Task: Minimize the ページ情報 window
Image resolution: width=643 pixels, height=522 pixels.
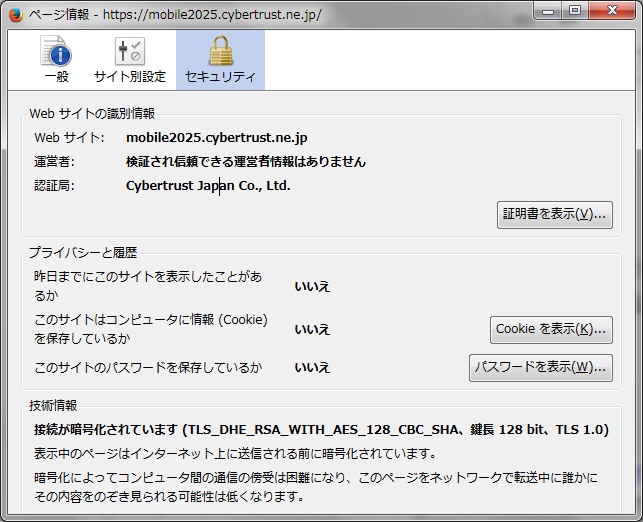Action: point(548,11)
